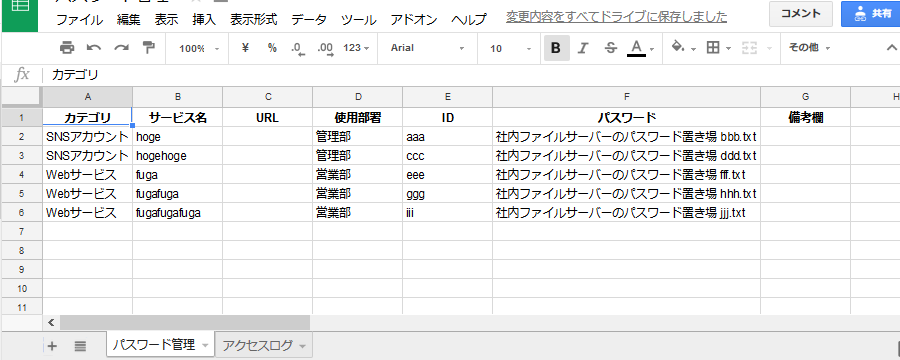Click the 変更内容をすべてドライブに保存しました link
This screenshot has width=900, height=360.
(616, 17)
